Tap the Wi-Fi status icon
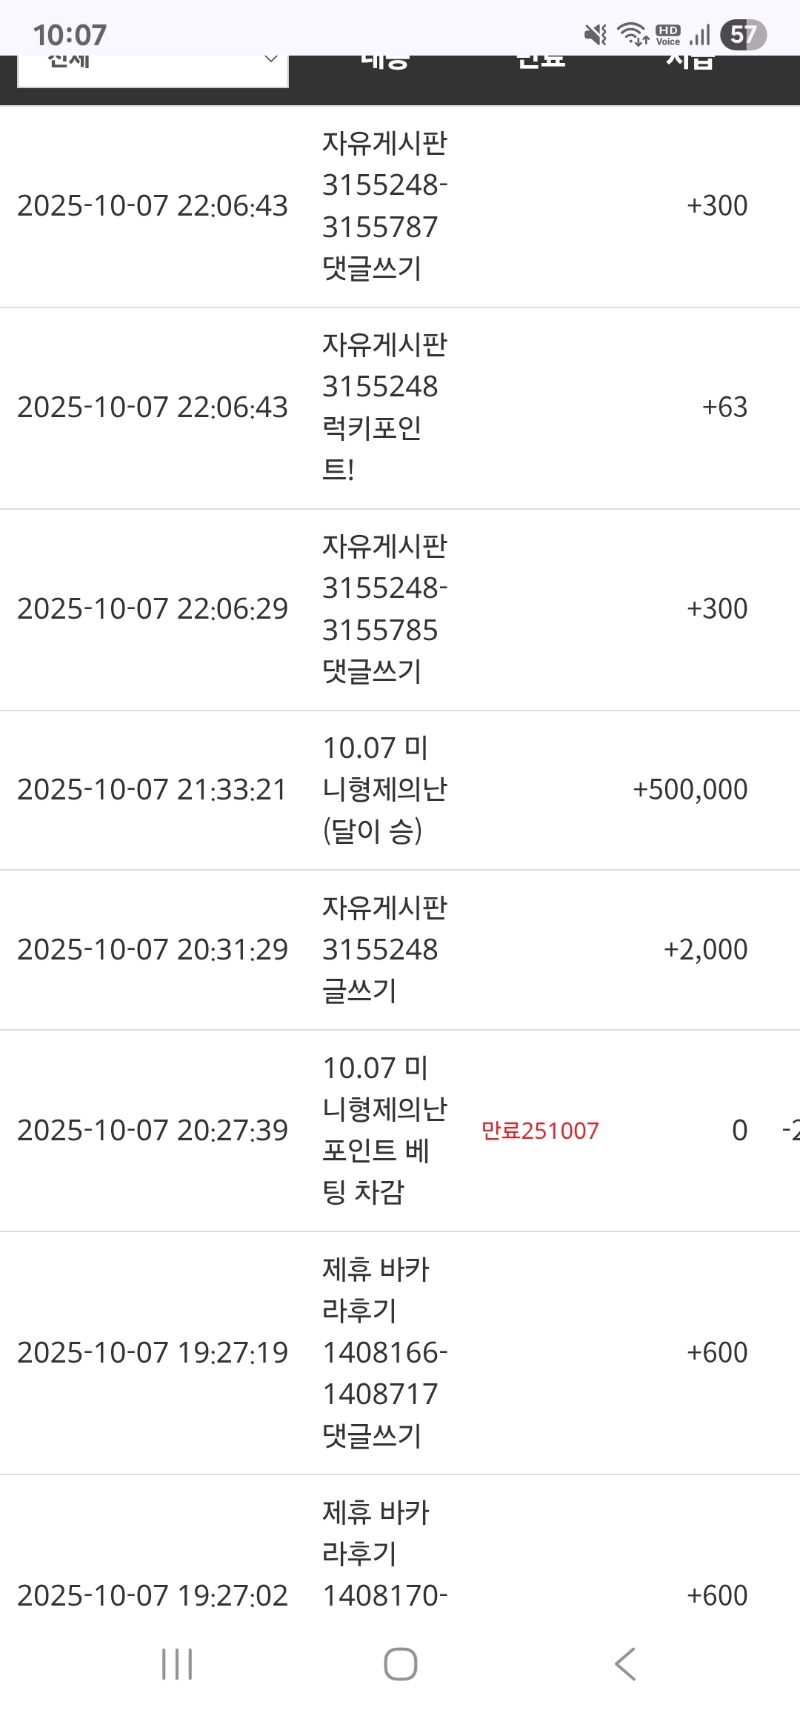Screen dimensions: 800x1716 click(633, 35)
